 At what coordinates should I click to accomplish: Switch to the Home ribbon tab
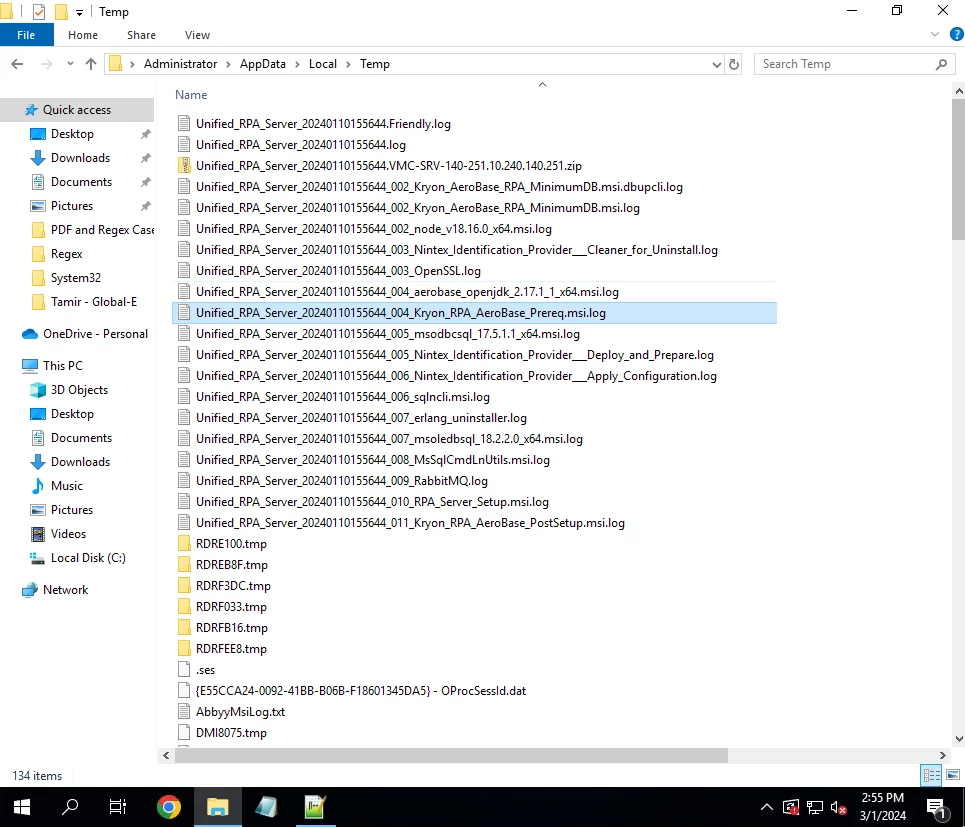tap(82, 35)
